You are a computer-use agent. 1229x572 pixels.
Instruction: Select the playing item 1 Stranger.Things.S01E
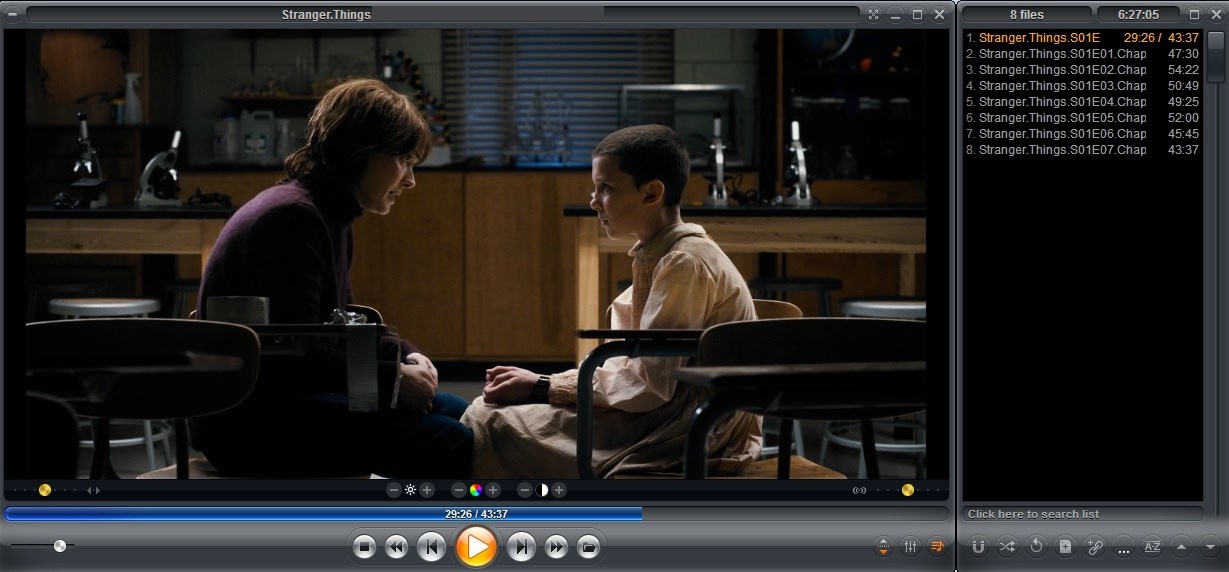pyautogui.click(x=1082, y=38)
